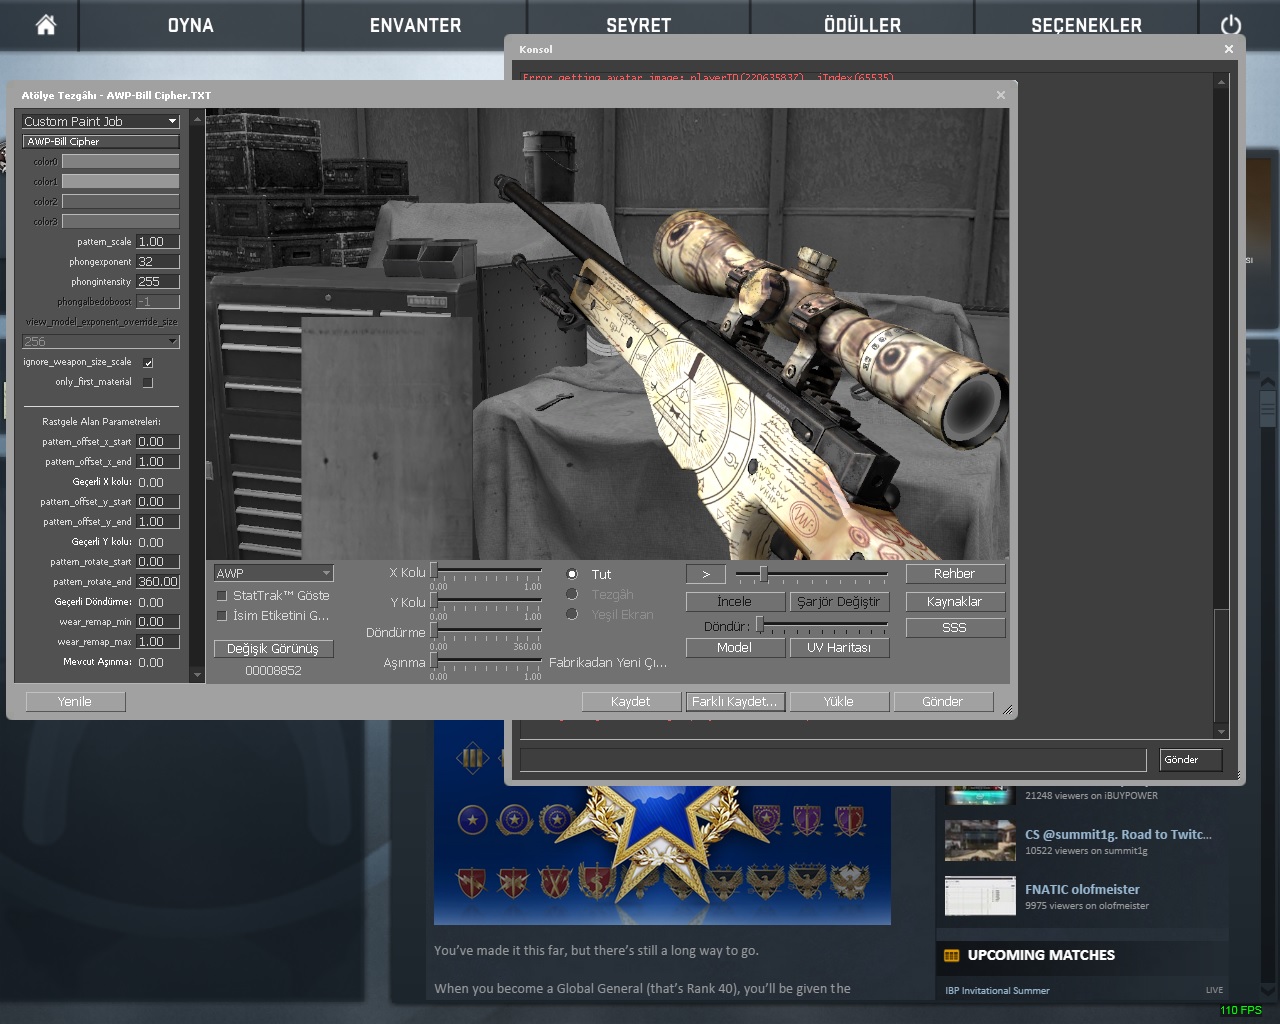This screenshot has height=1024, width=1280.
Task: Toggle ignore_weapon_size_scale checkbox
Action: 148,362
